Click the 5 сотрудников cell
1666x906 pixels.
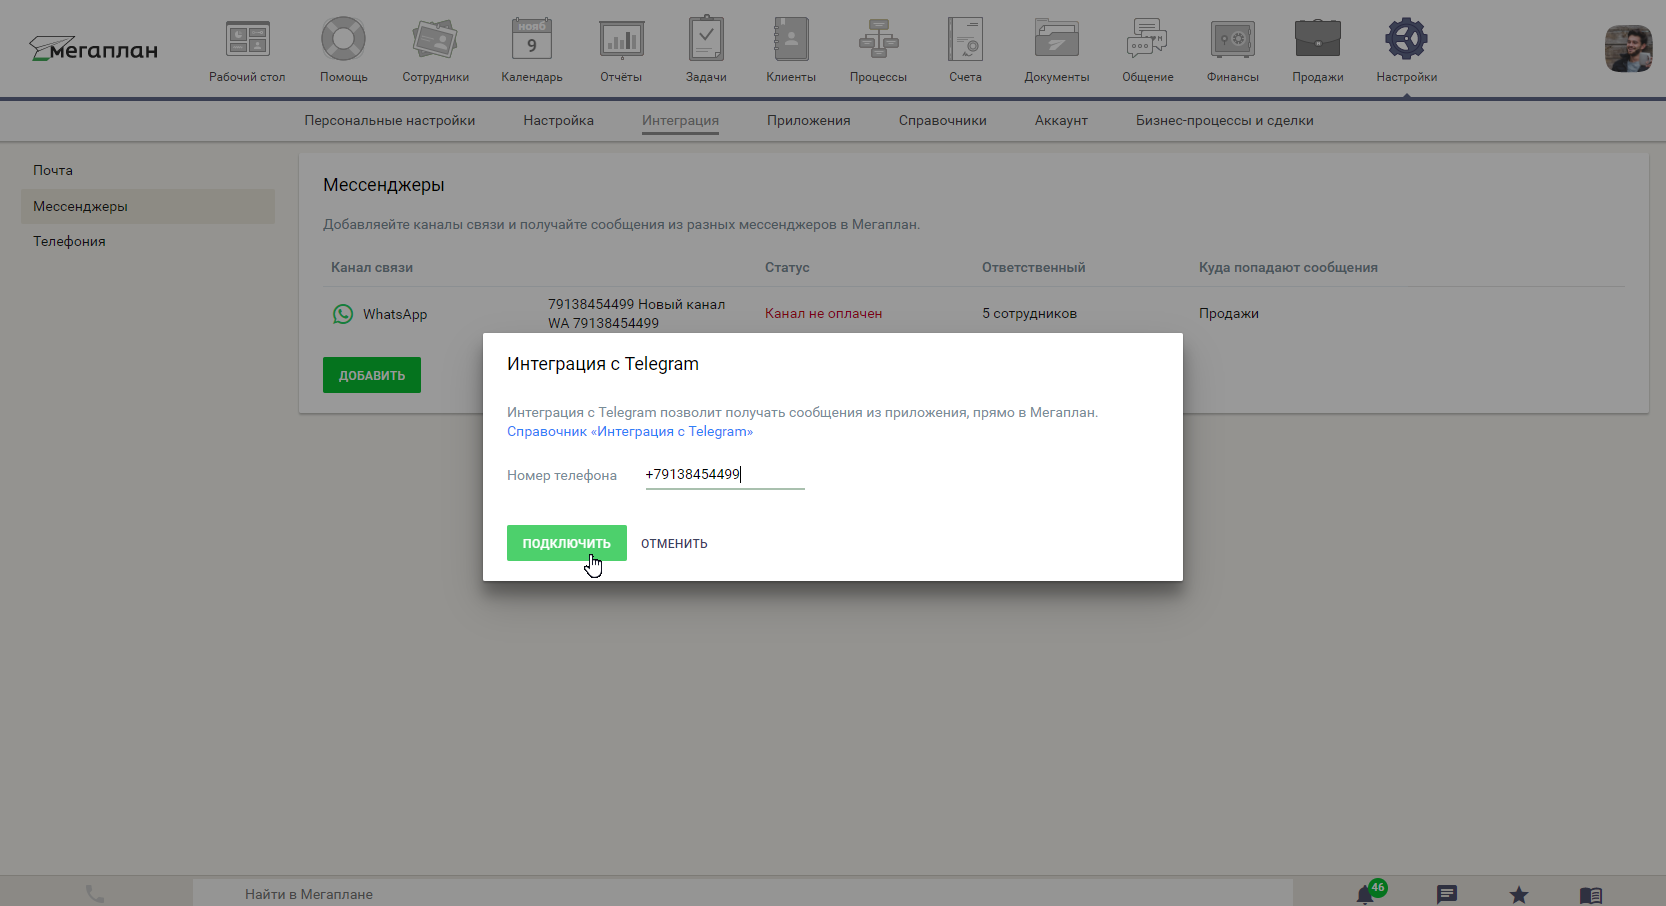pyautogui.click(x=1029, y=313)
